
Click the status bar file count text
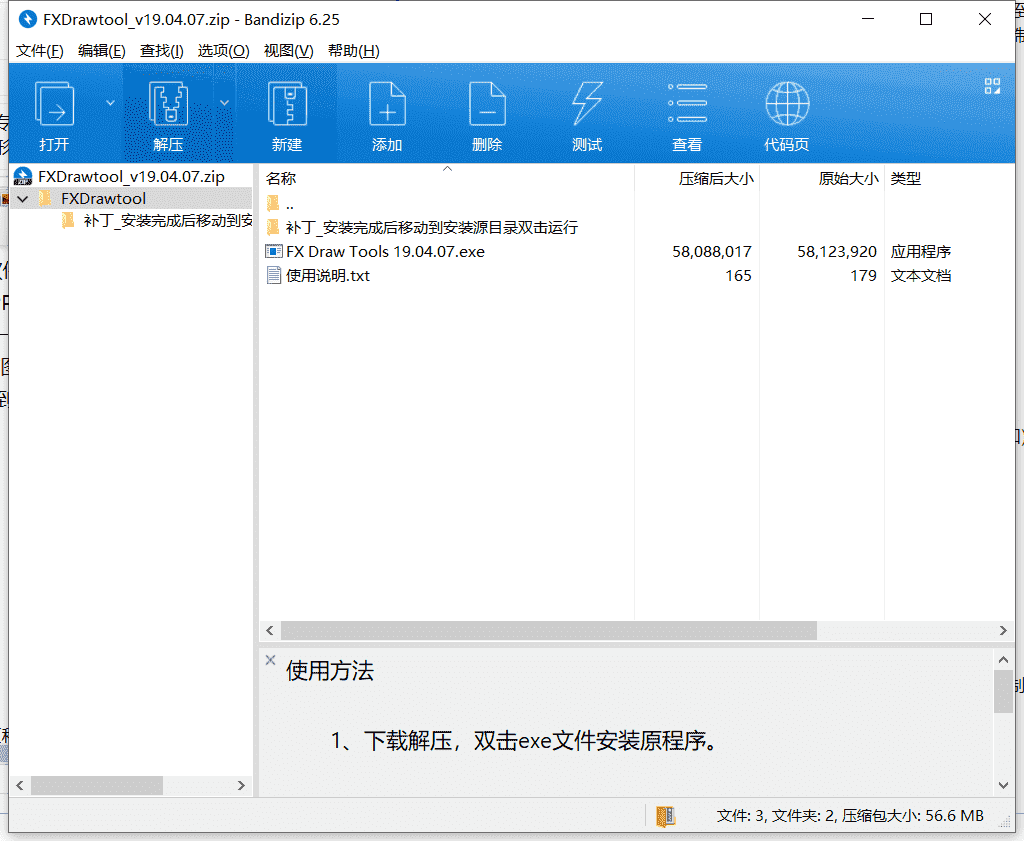[x=850, y=816]
